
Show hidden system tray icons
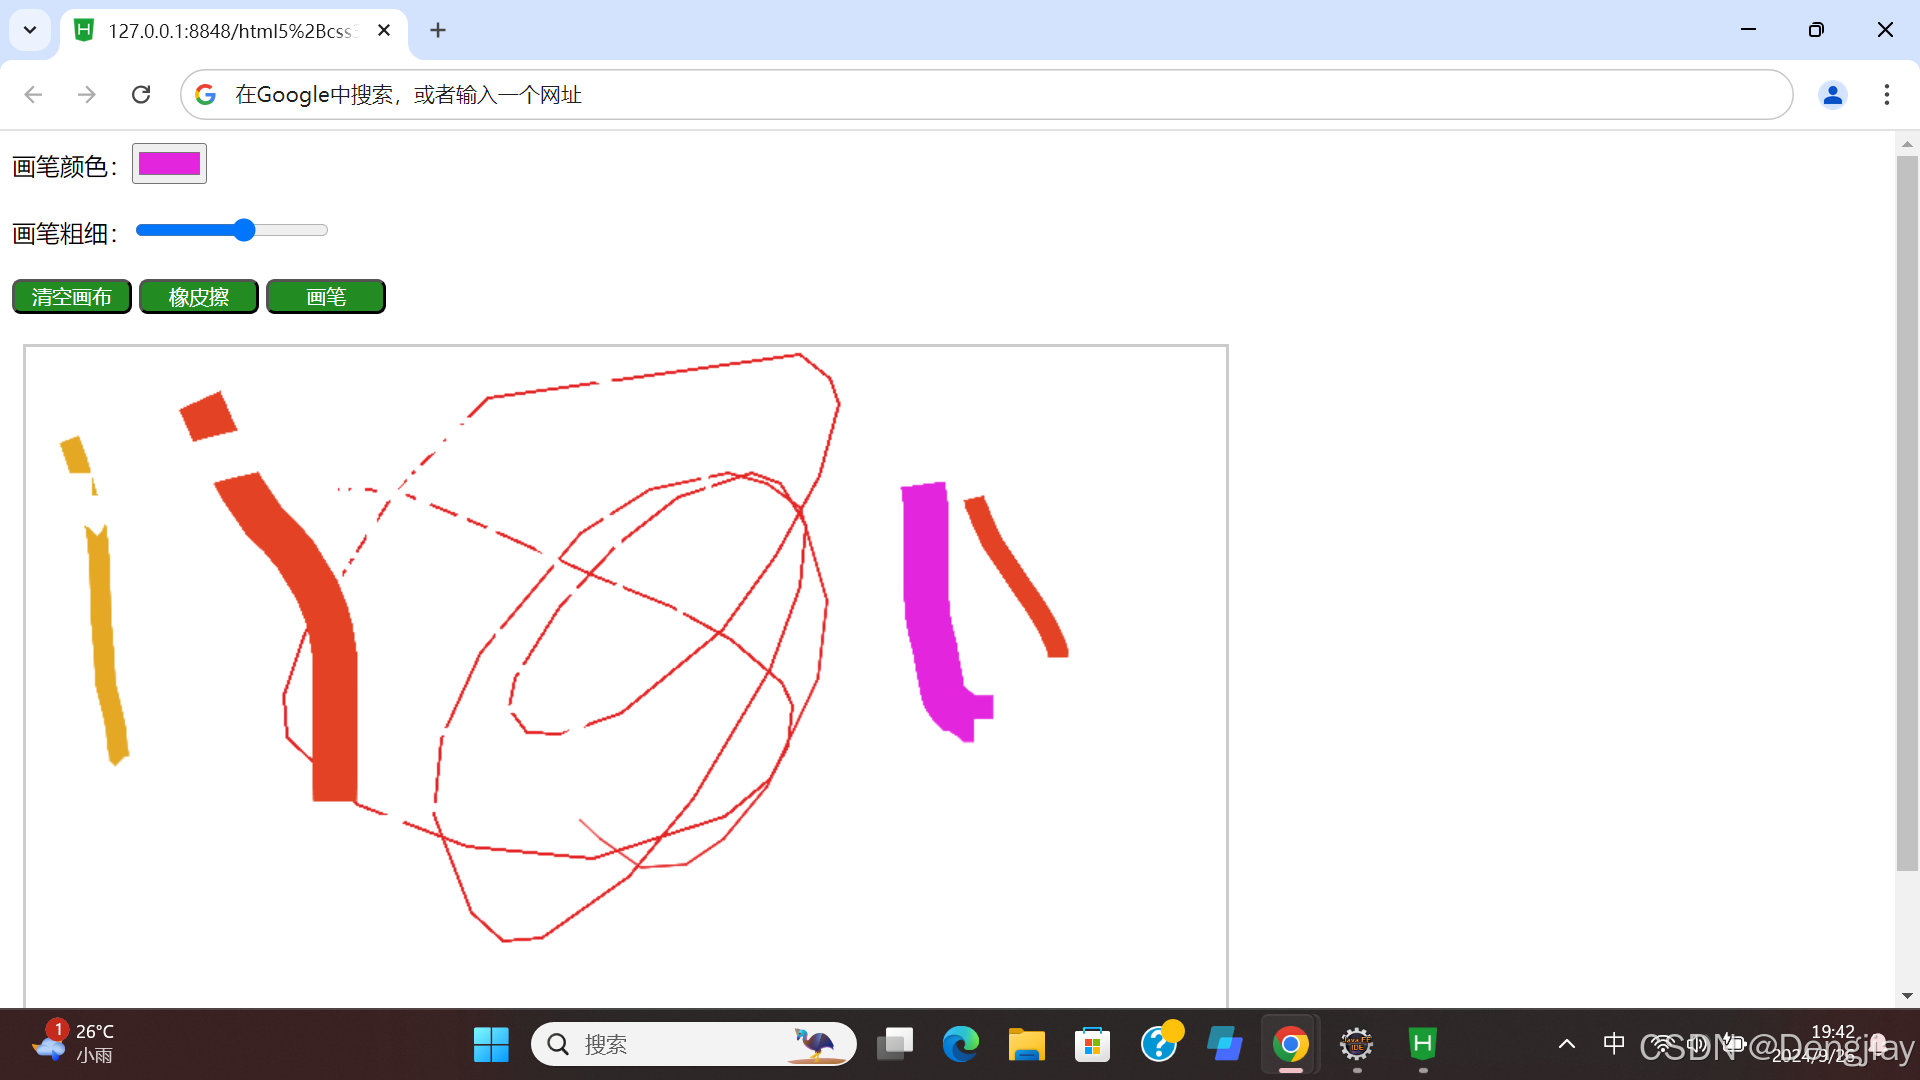pos(1566,1044)
